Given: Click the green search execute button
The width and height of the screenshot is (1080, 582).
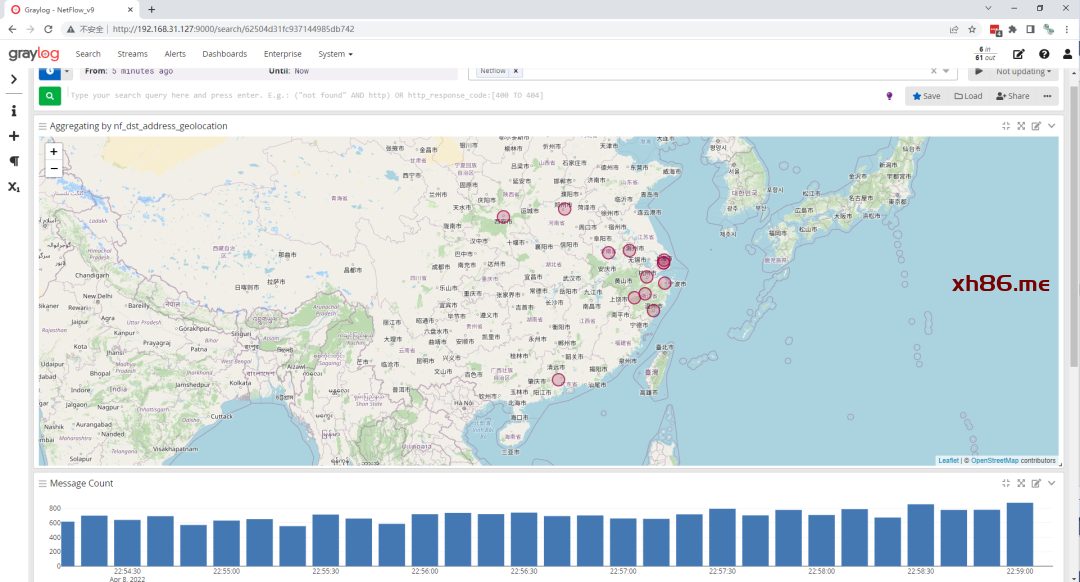Looking at the screenshot, I should 49,96.
